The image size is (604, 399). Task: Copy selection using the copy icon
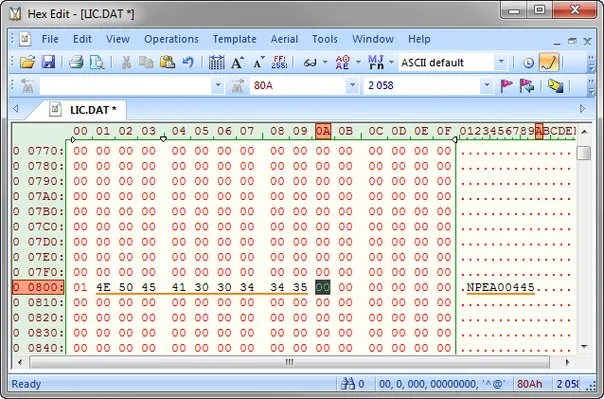pyautogui.click(x=146, y=62)
